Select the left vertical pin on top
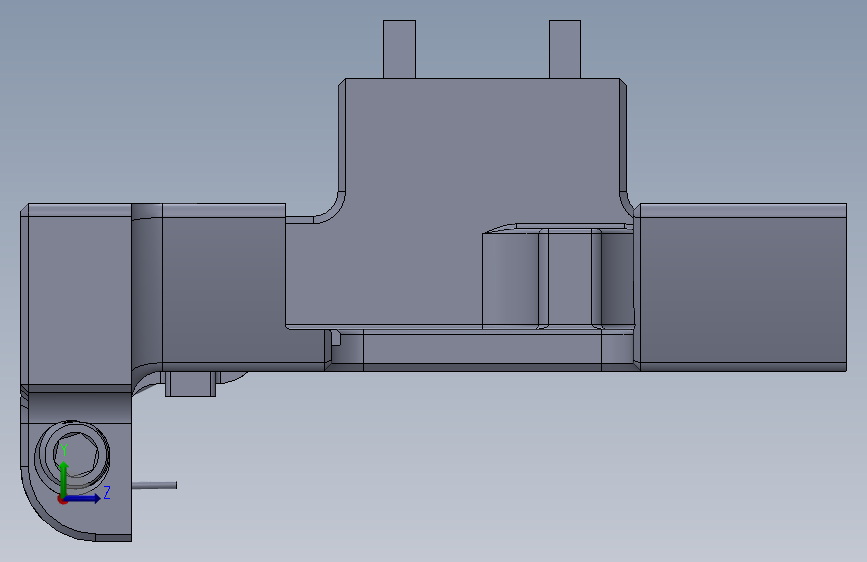The image size is (867, 562). [x=399, y=49]
